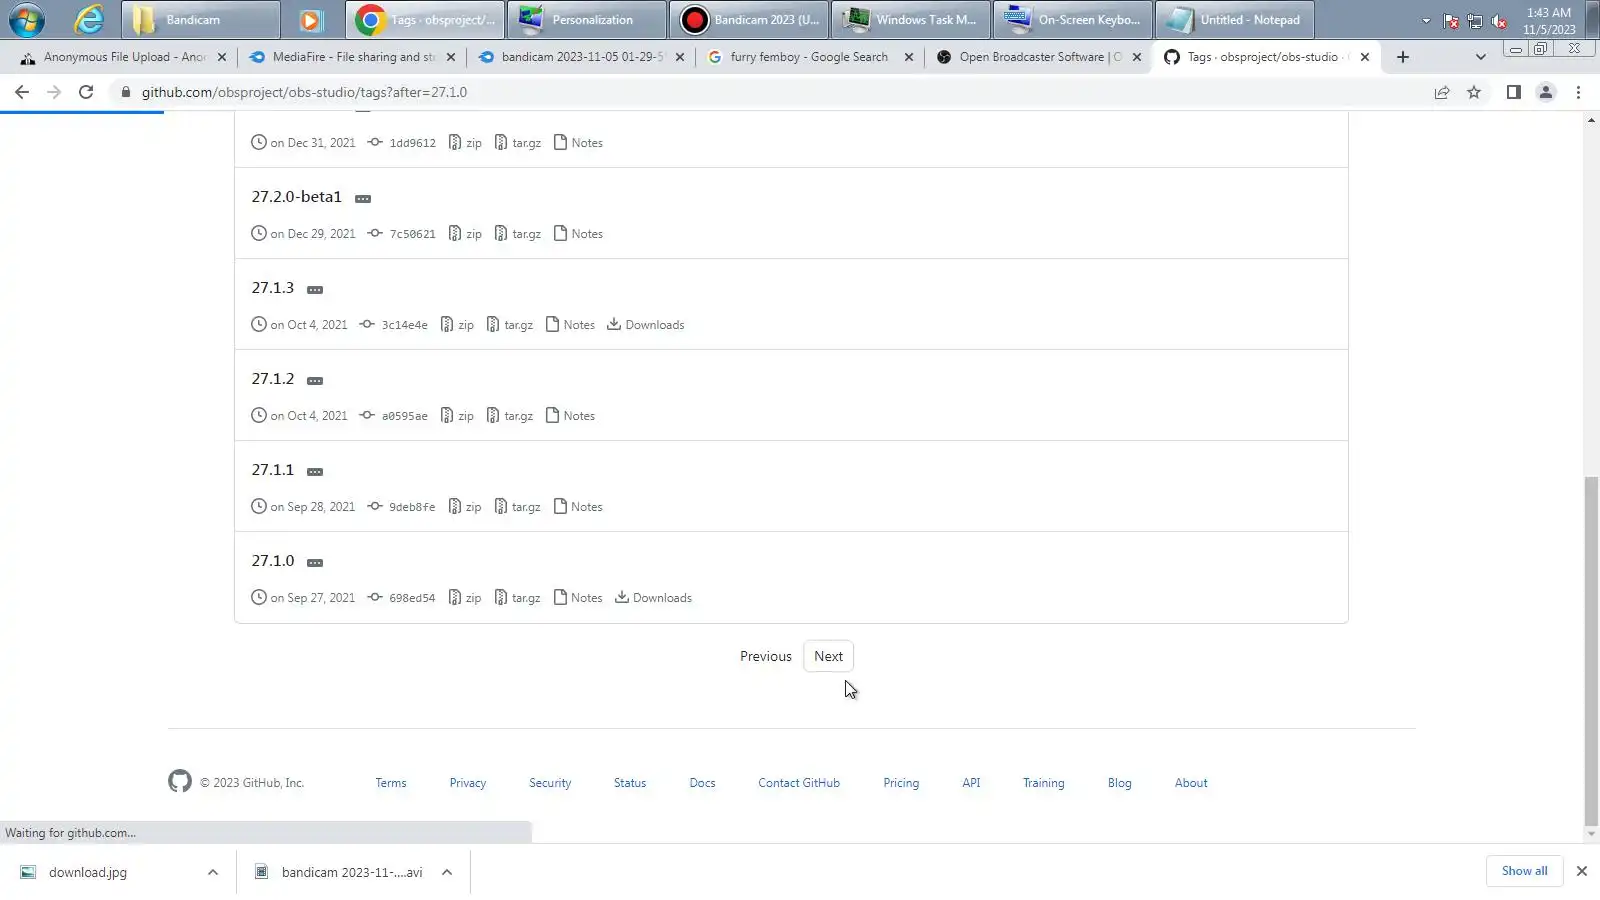Open the Bandicam folder taskbar button
This screenshot has height=900, width=1600.
[x=200, y=19]
